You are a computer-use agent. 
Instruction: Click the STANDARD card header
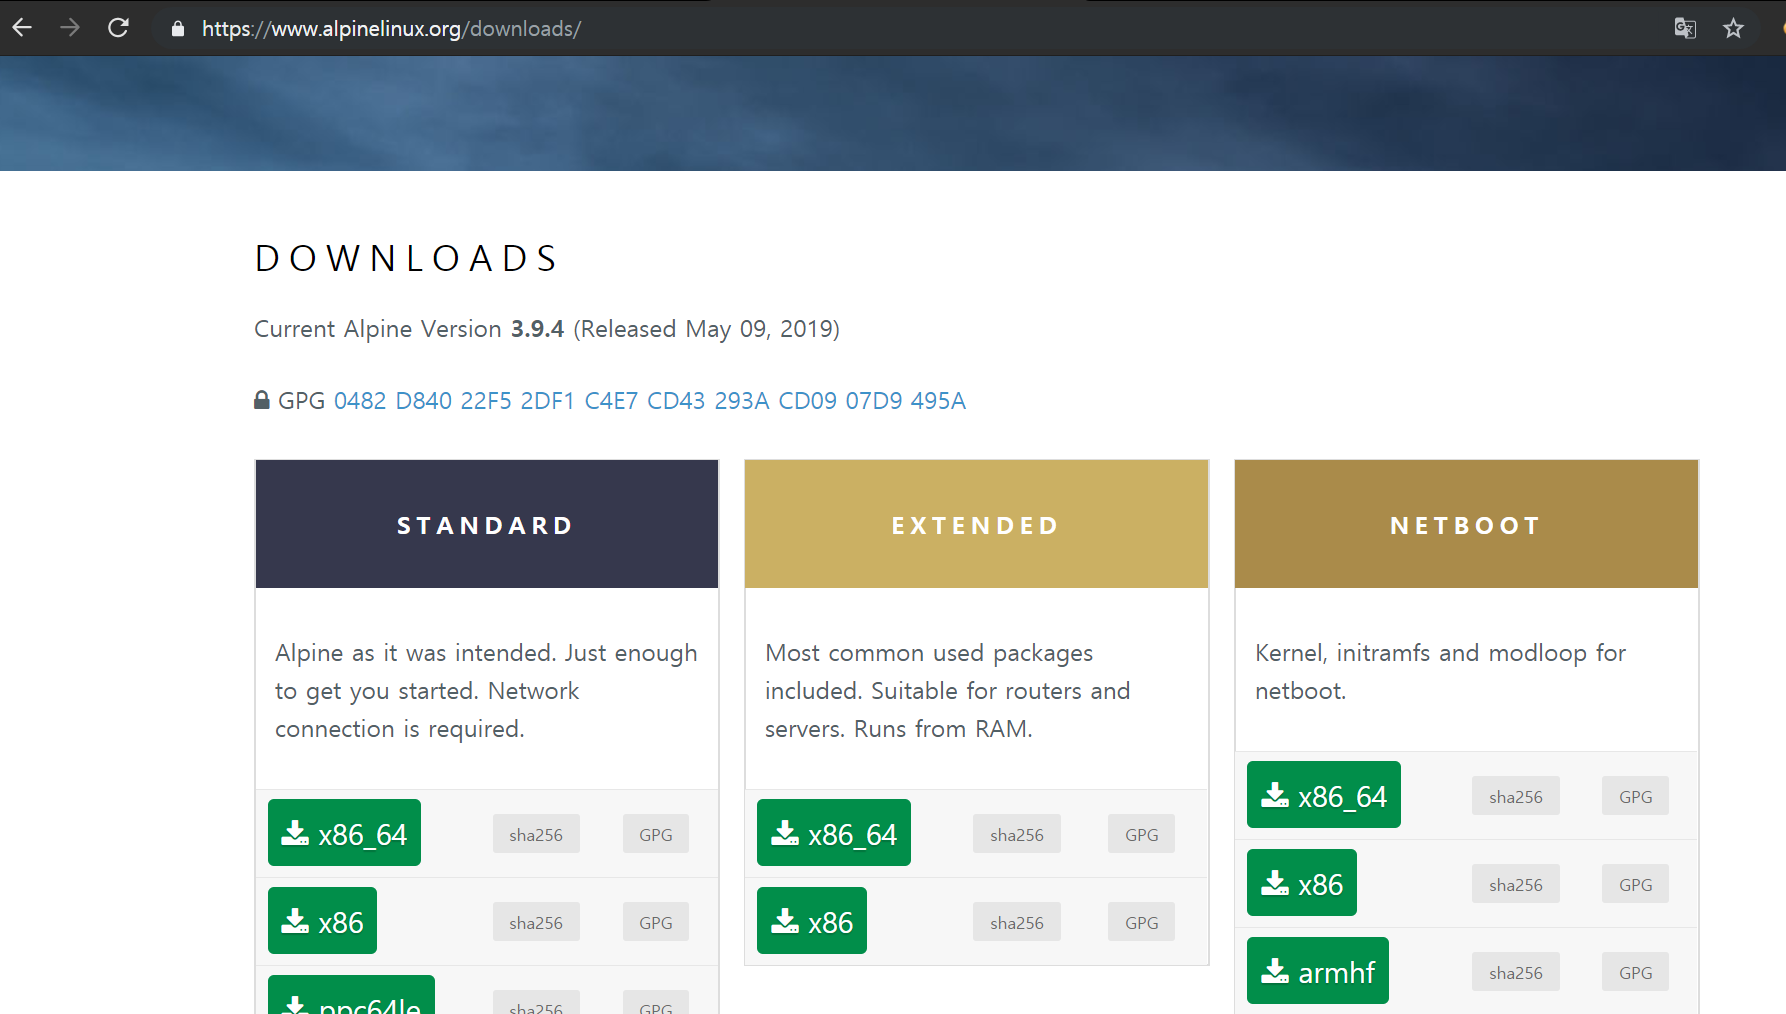[x=487, y=524]
